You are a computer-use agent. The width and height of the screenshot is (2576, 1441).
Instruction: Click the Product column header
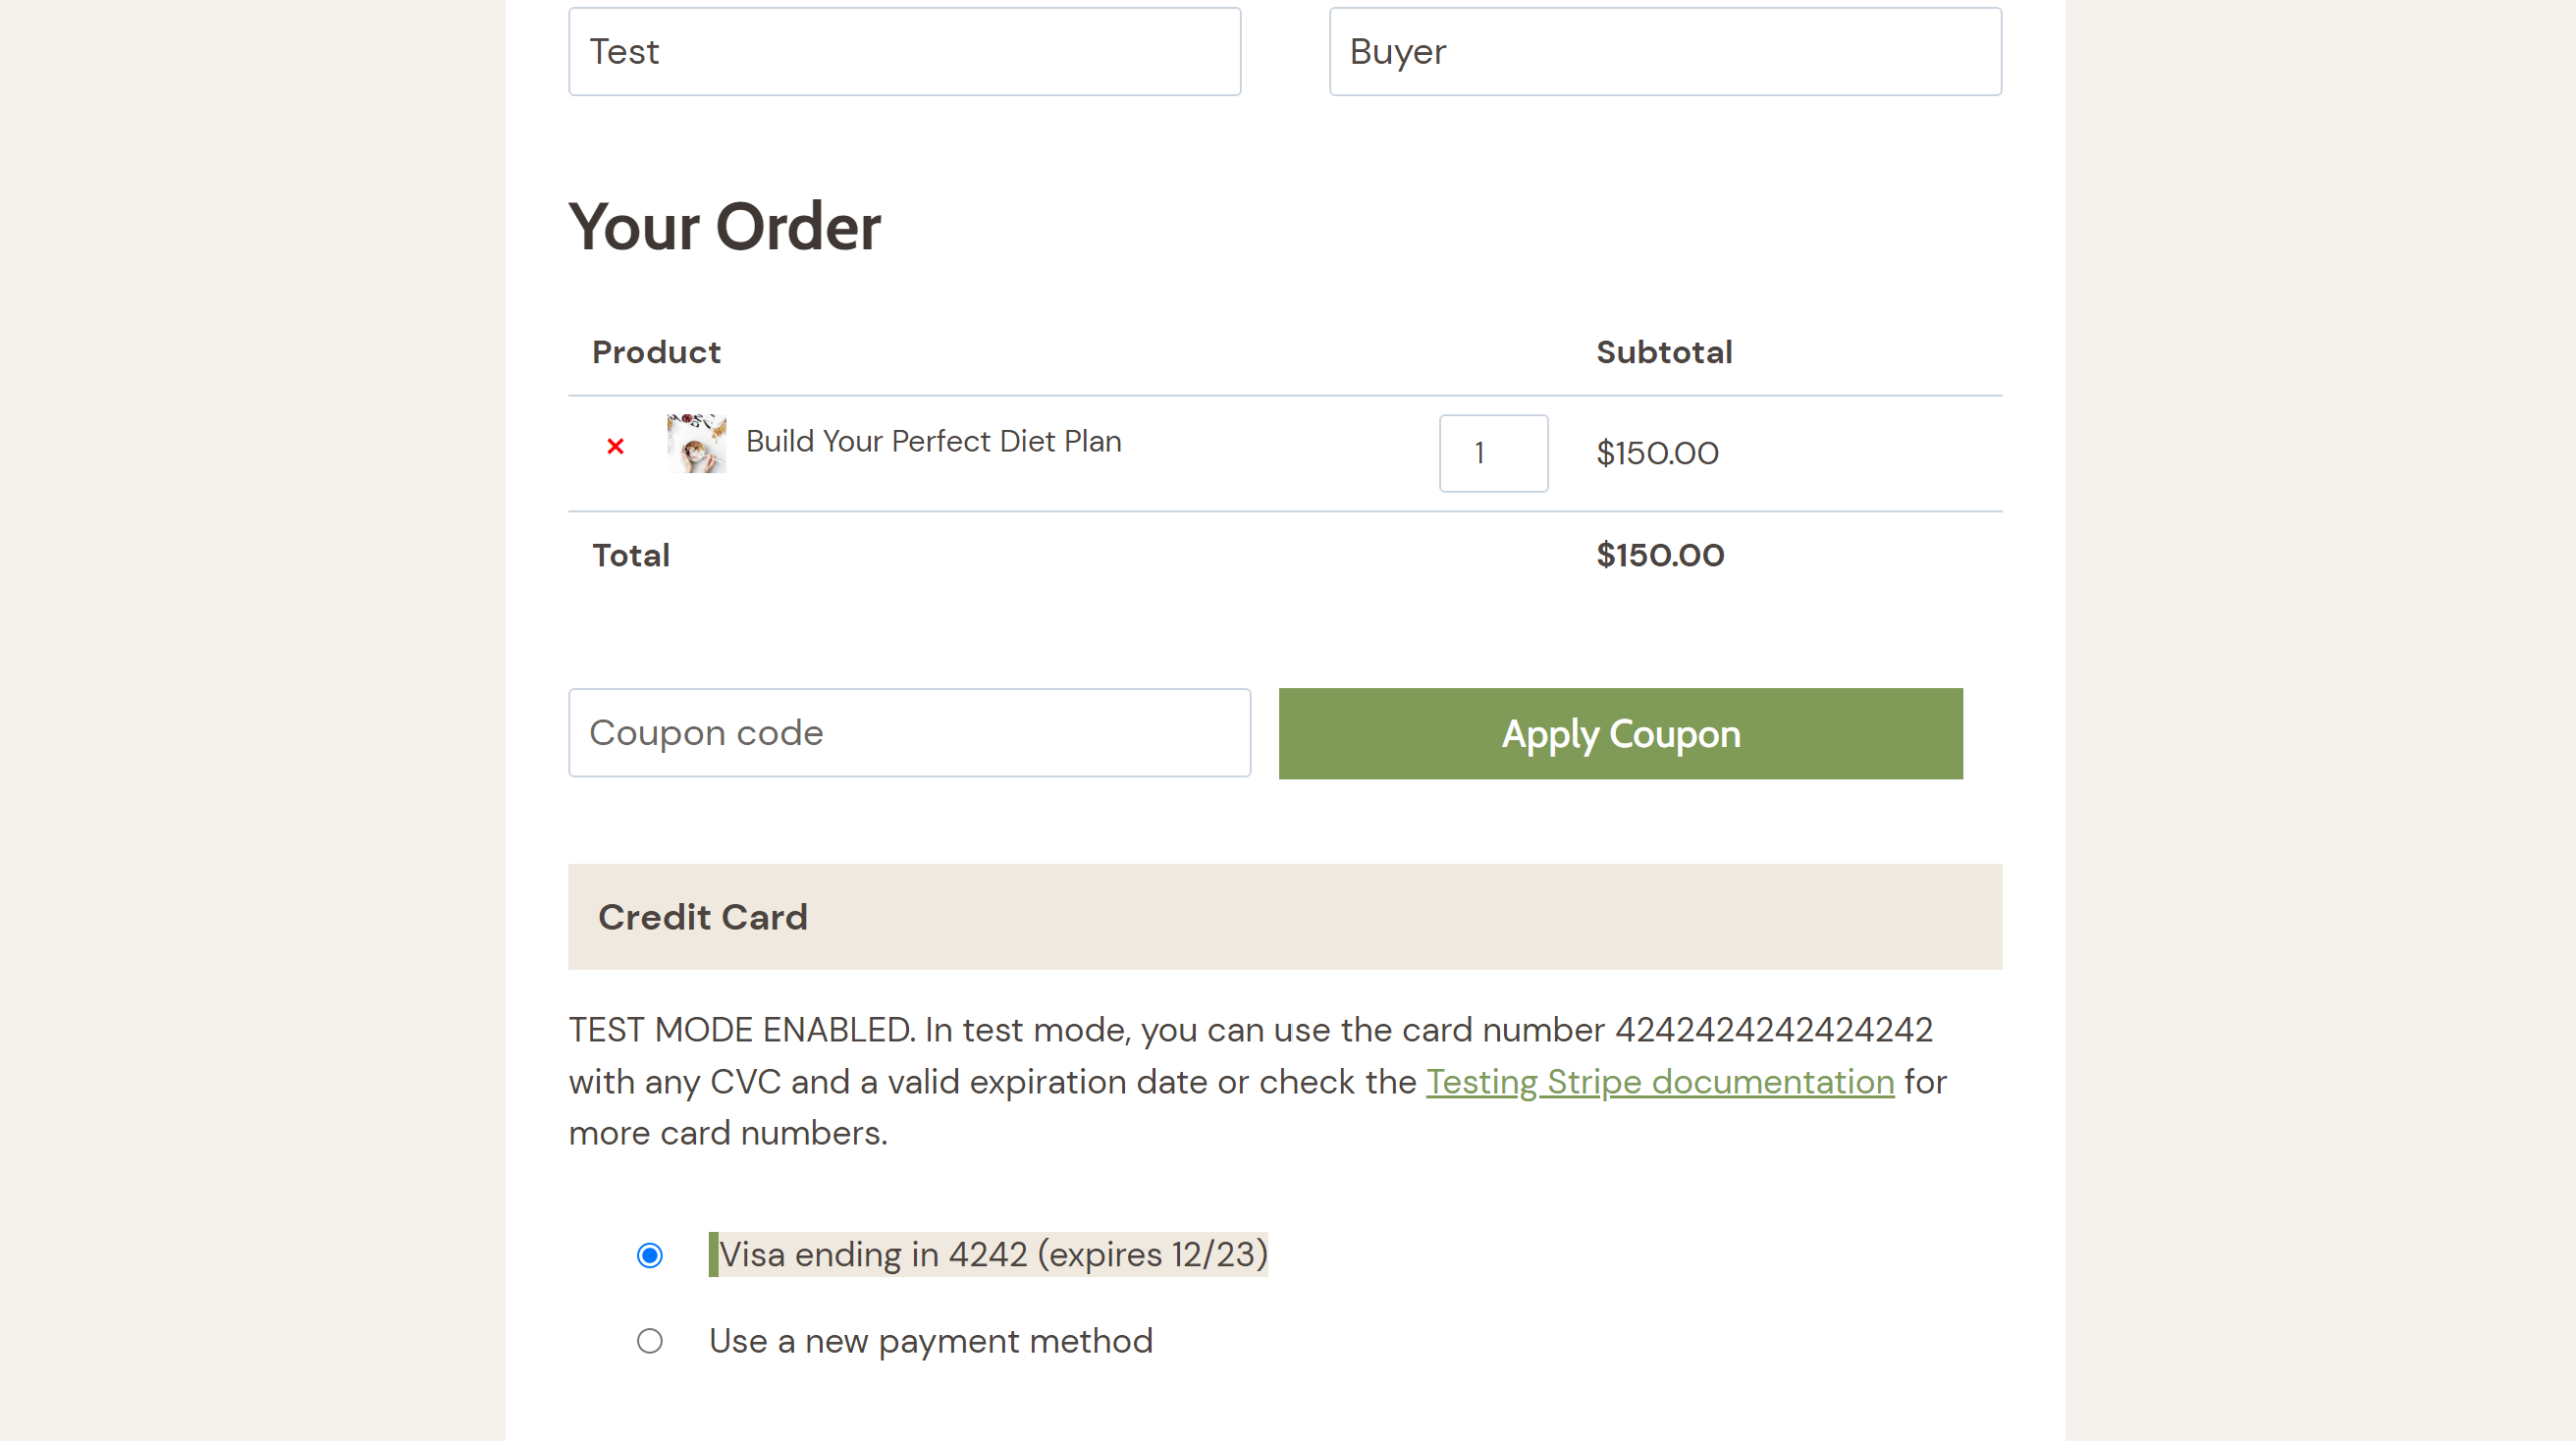click(x=656, y=351)
